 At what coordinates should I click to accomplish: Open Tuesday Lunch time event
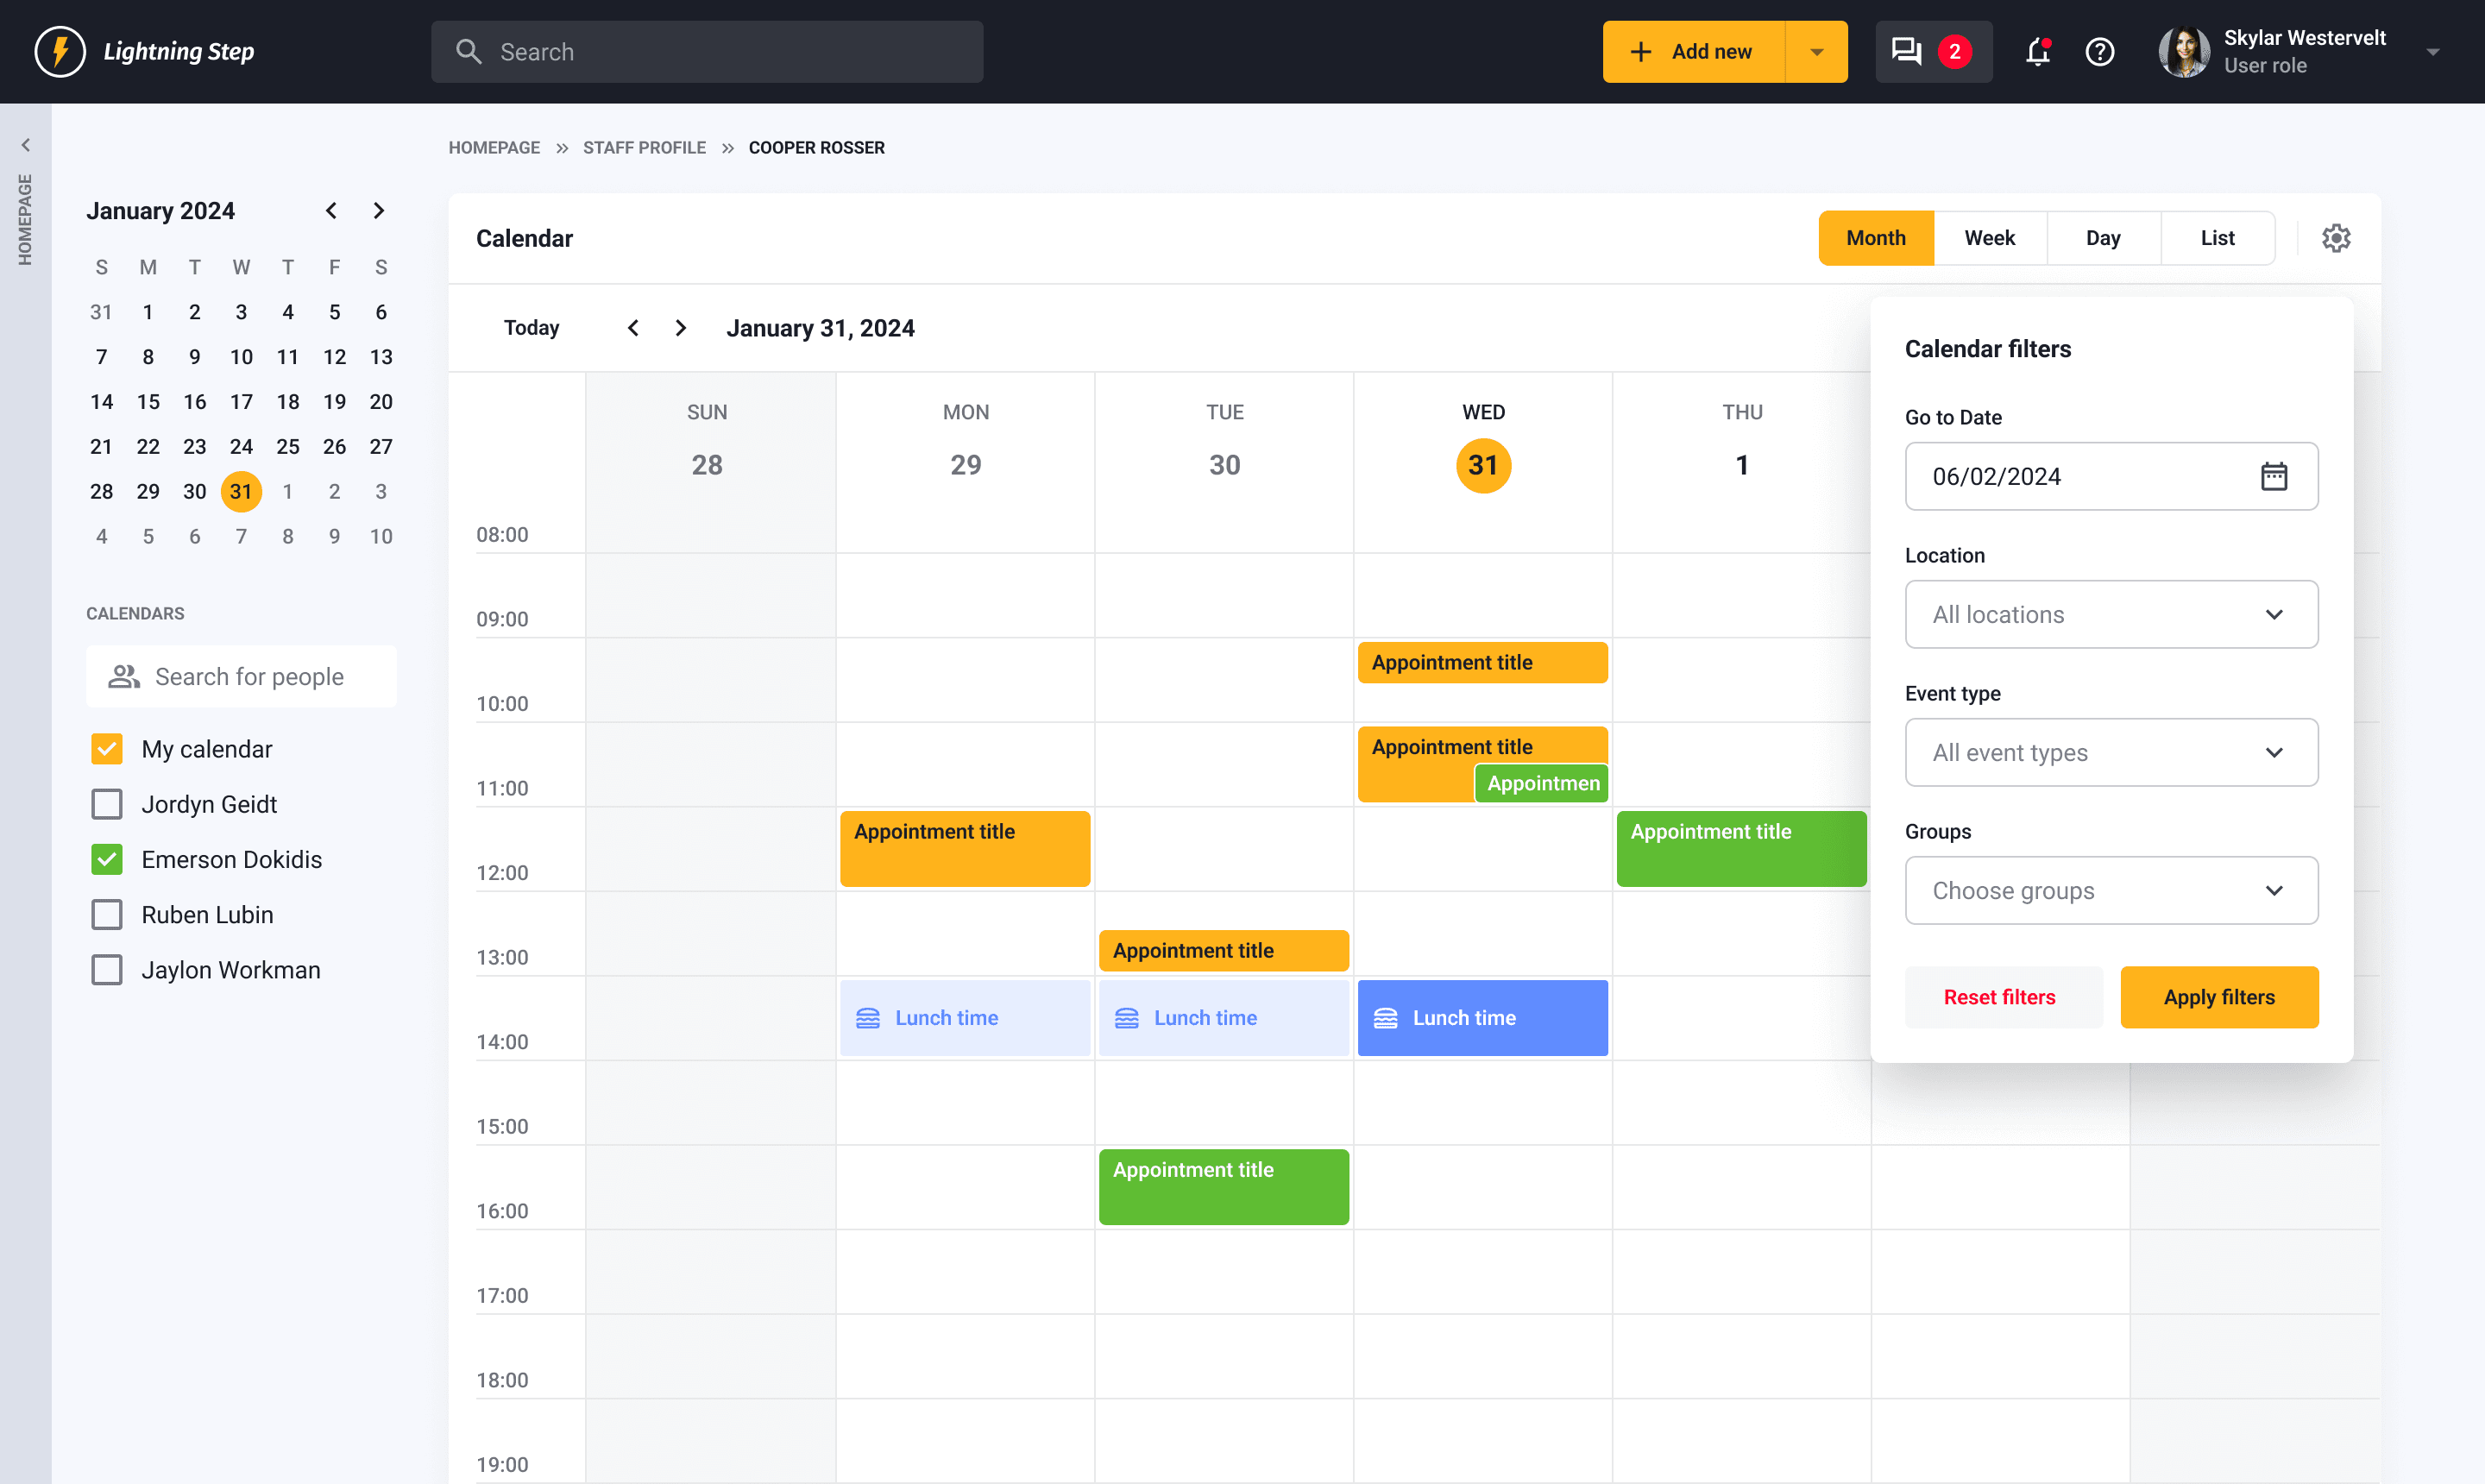point(1223,1017)
